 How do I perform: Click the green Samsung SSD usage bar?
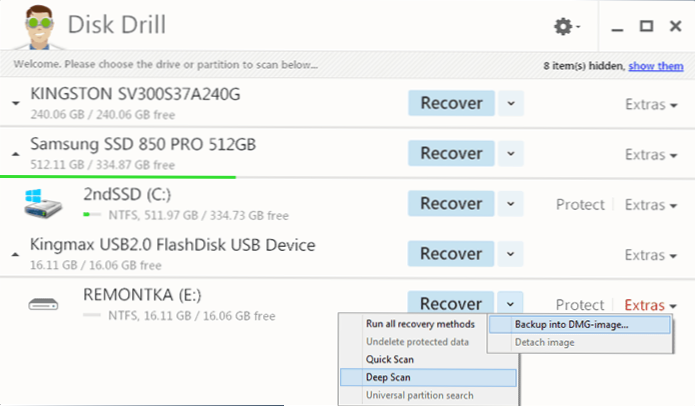118,177
